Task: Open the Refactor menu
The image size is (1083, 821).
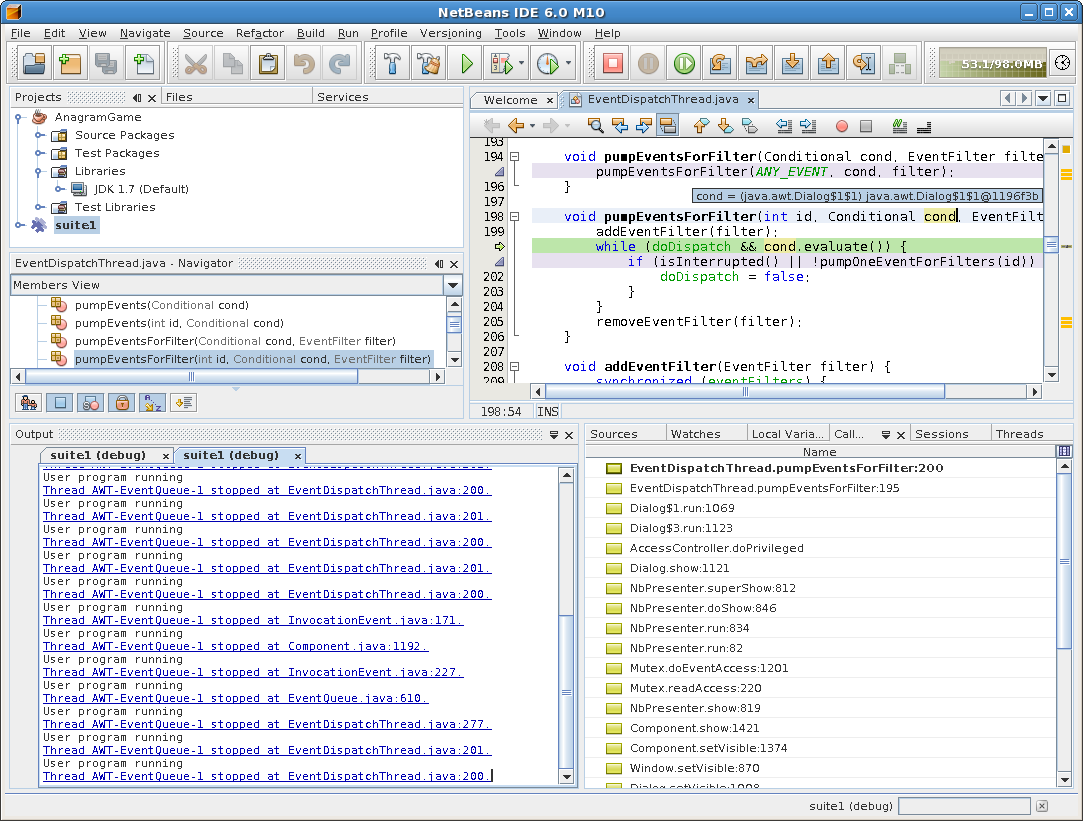Action: click(260, 33)
